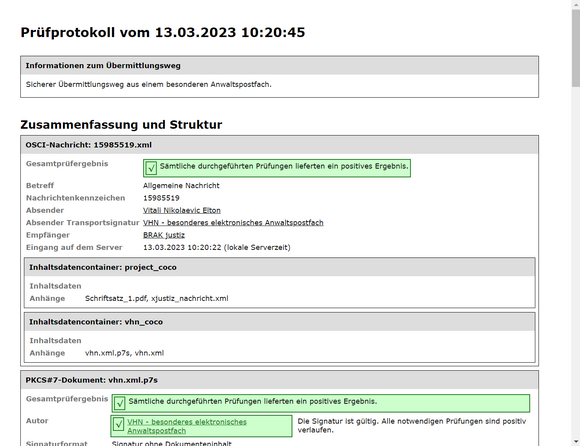Click the 'Nachrichtenkennzeichen' label
The image size is (580, 446).
coord(75,198)
